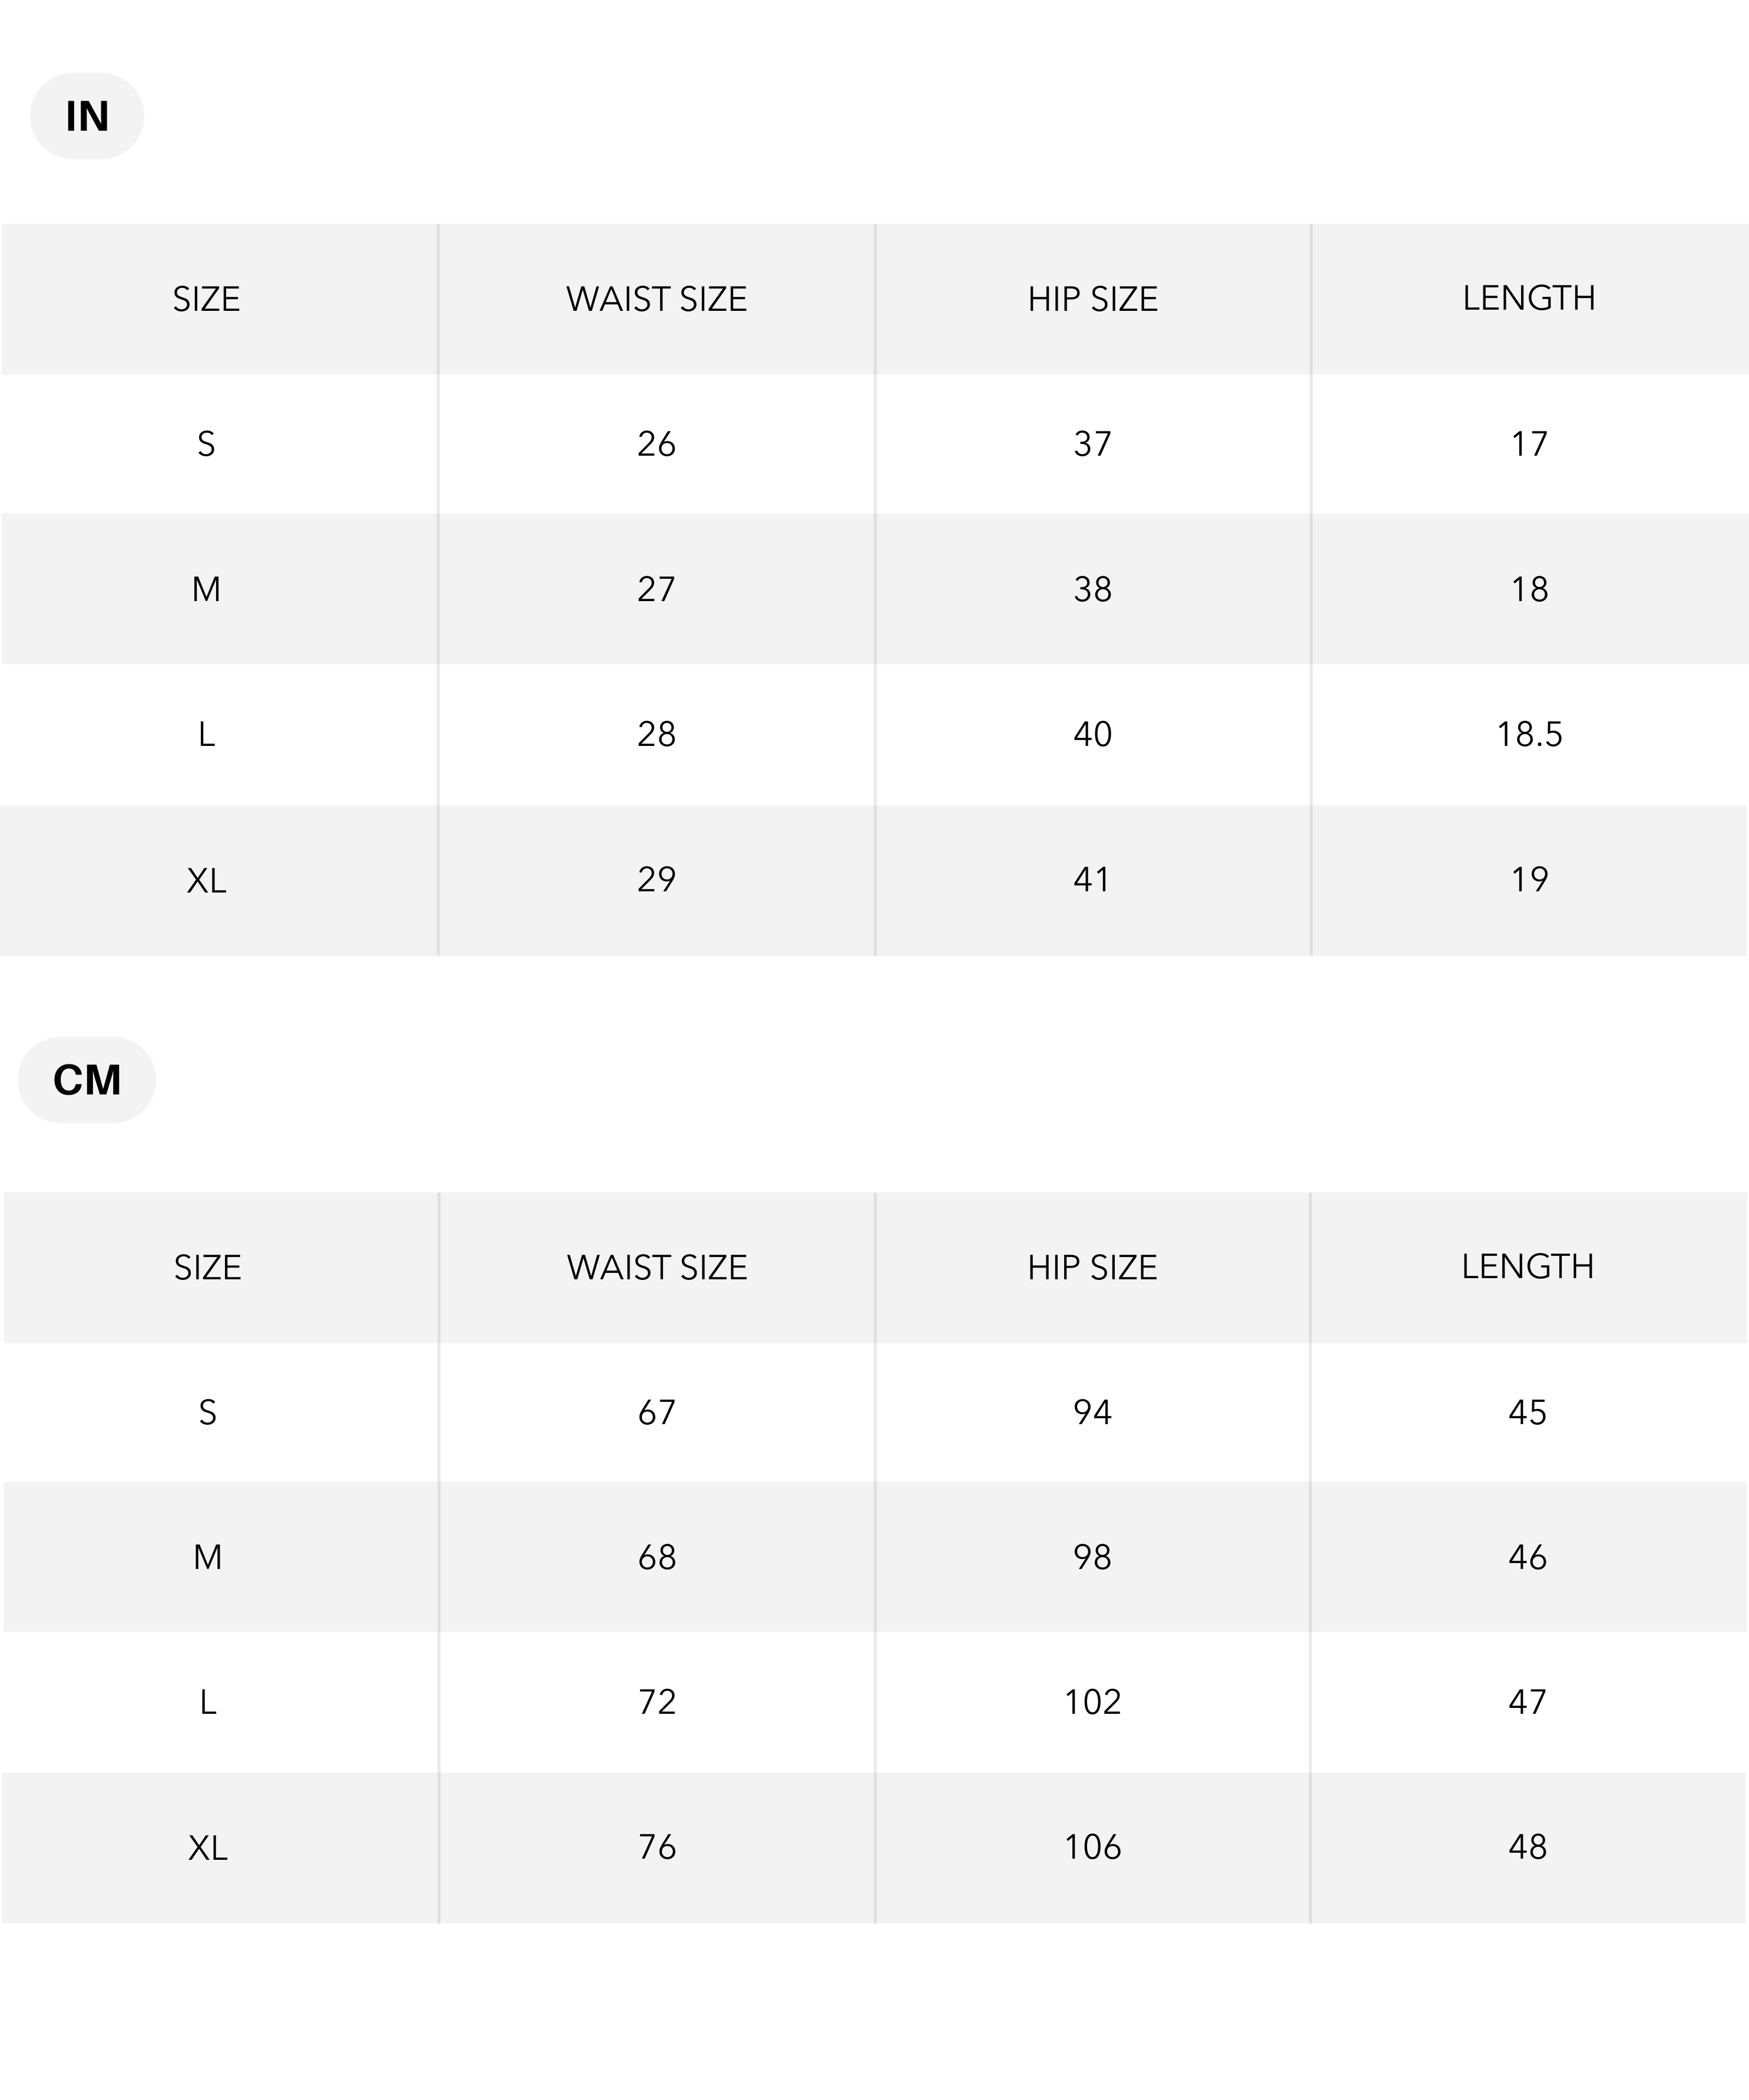Click the hip value 38 for size M
Image resolution: width=1749 pixels, height=2100 pixels.
coord(1092,589)
